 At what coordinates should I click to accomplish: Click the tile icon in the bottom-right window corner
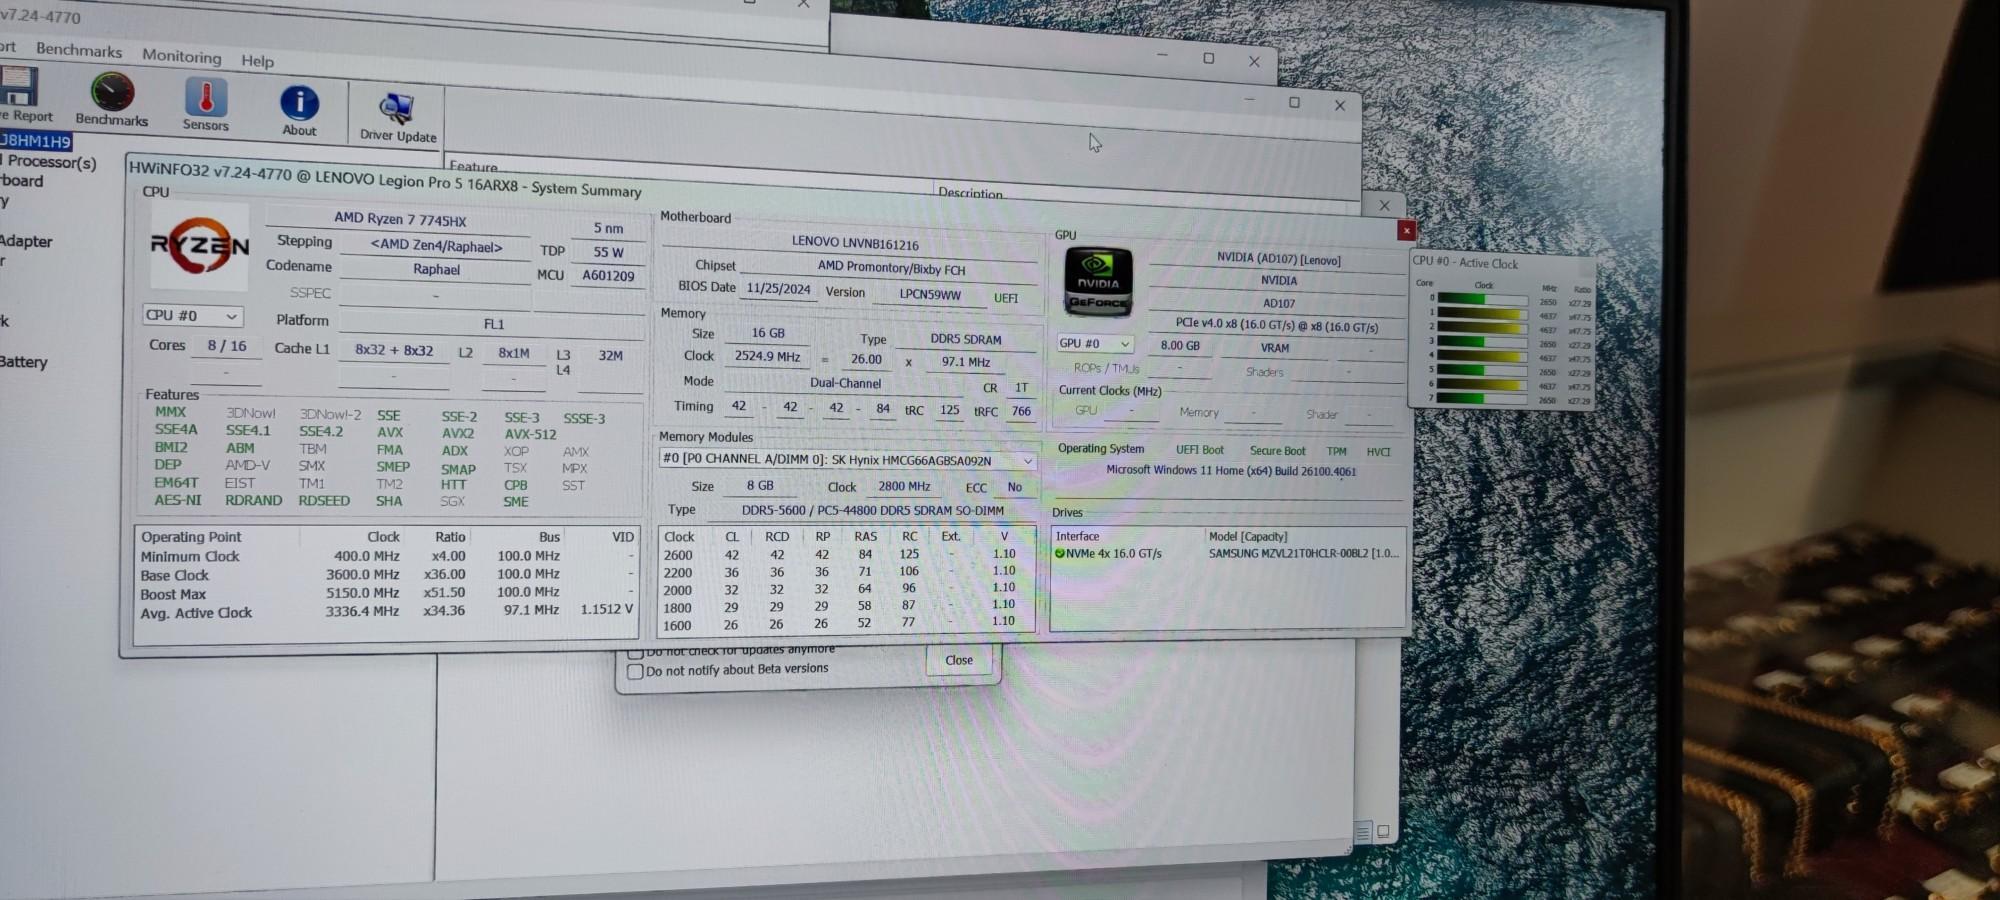click(x=1383, y=831)
